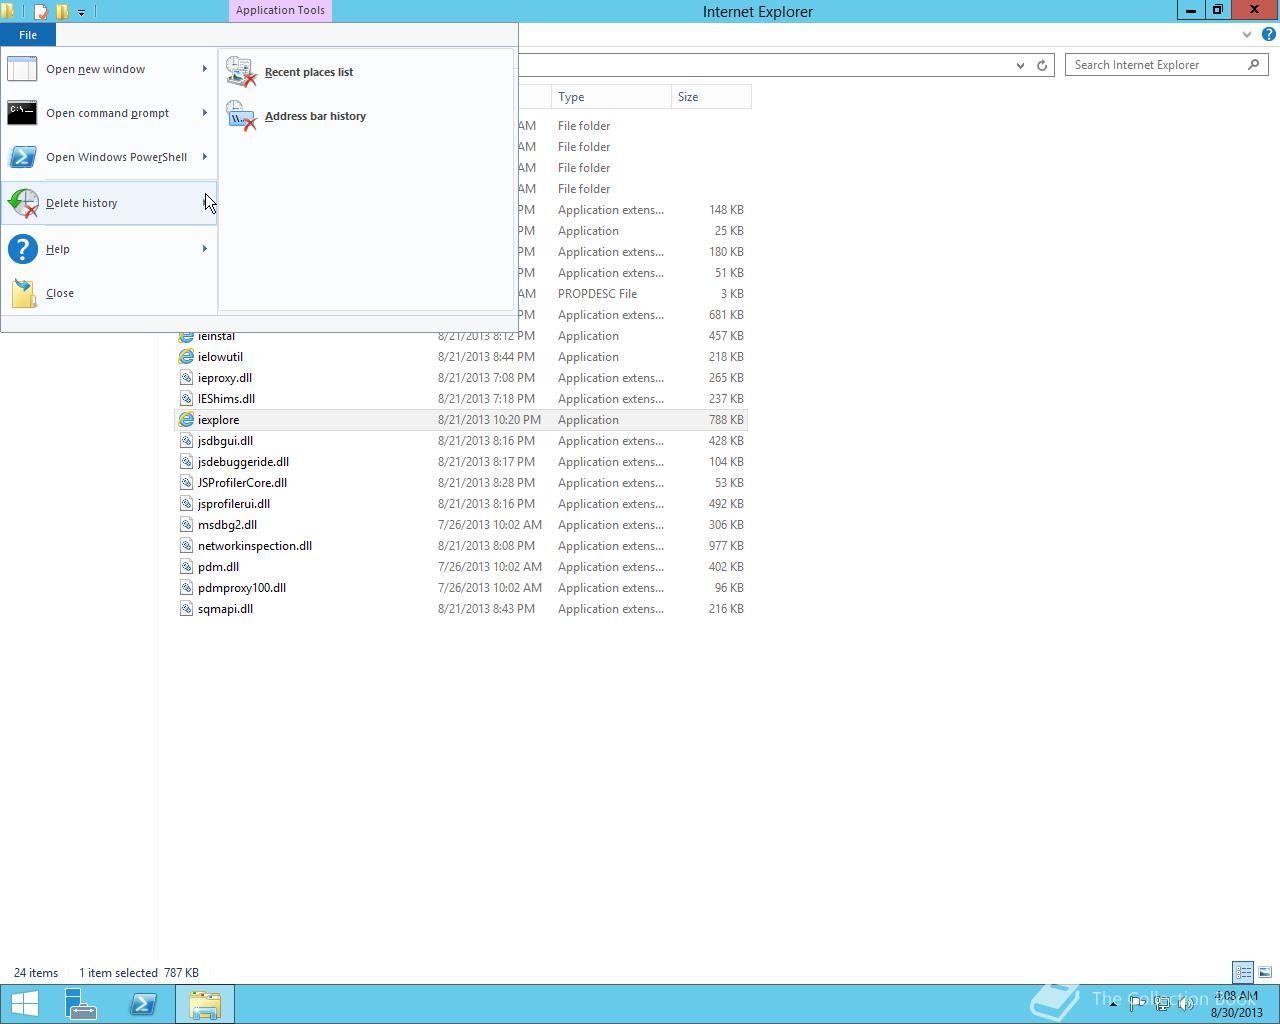Click the Open new window icon

[x=22, y=69]
